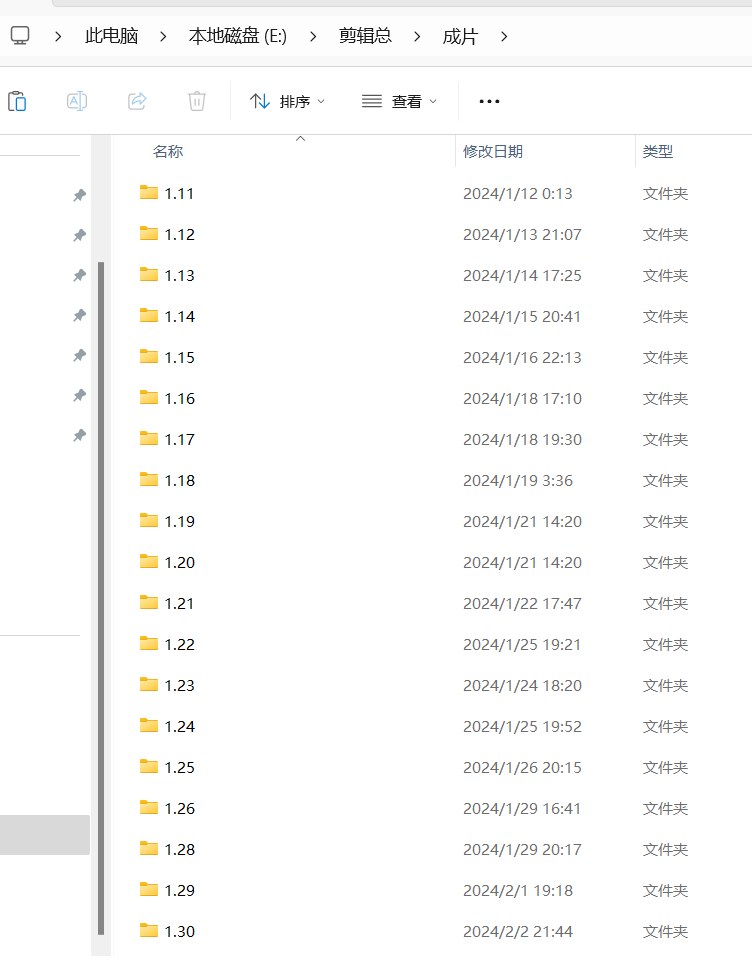Click the date 2024/1/12 0:13
Viewport: 752px width, 969px height.
[518, 193]
